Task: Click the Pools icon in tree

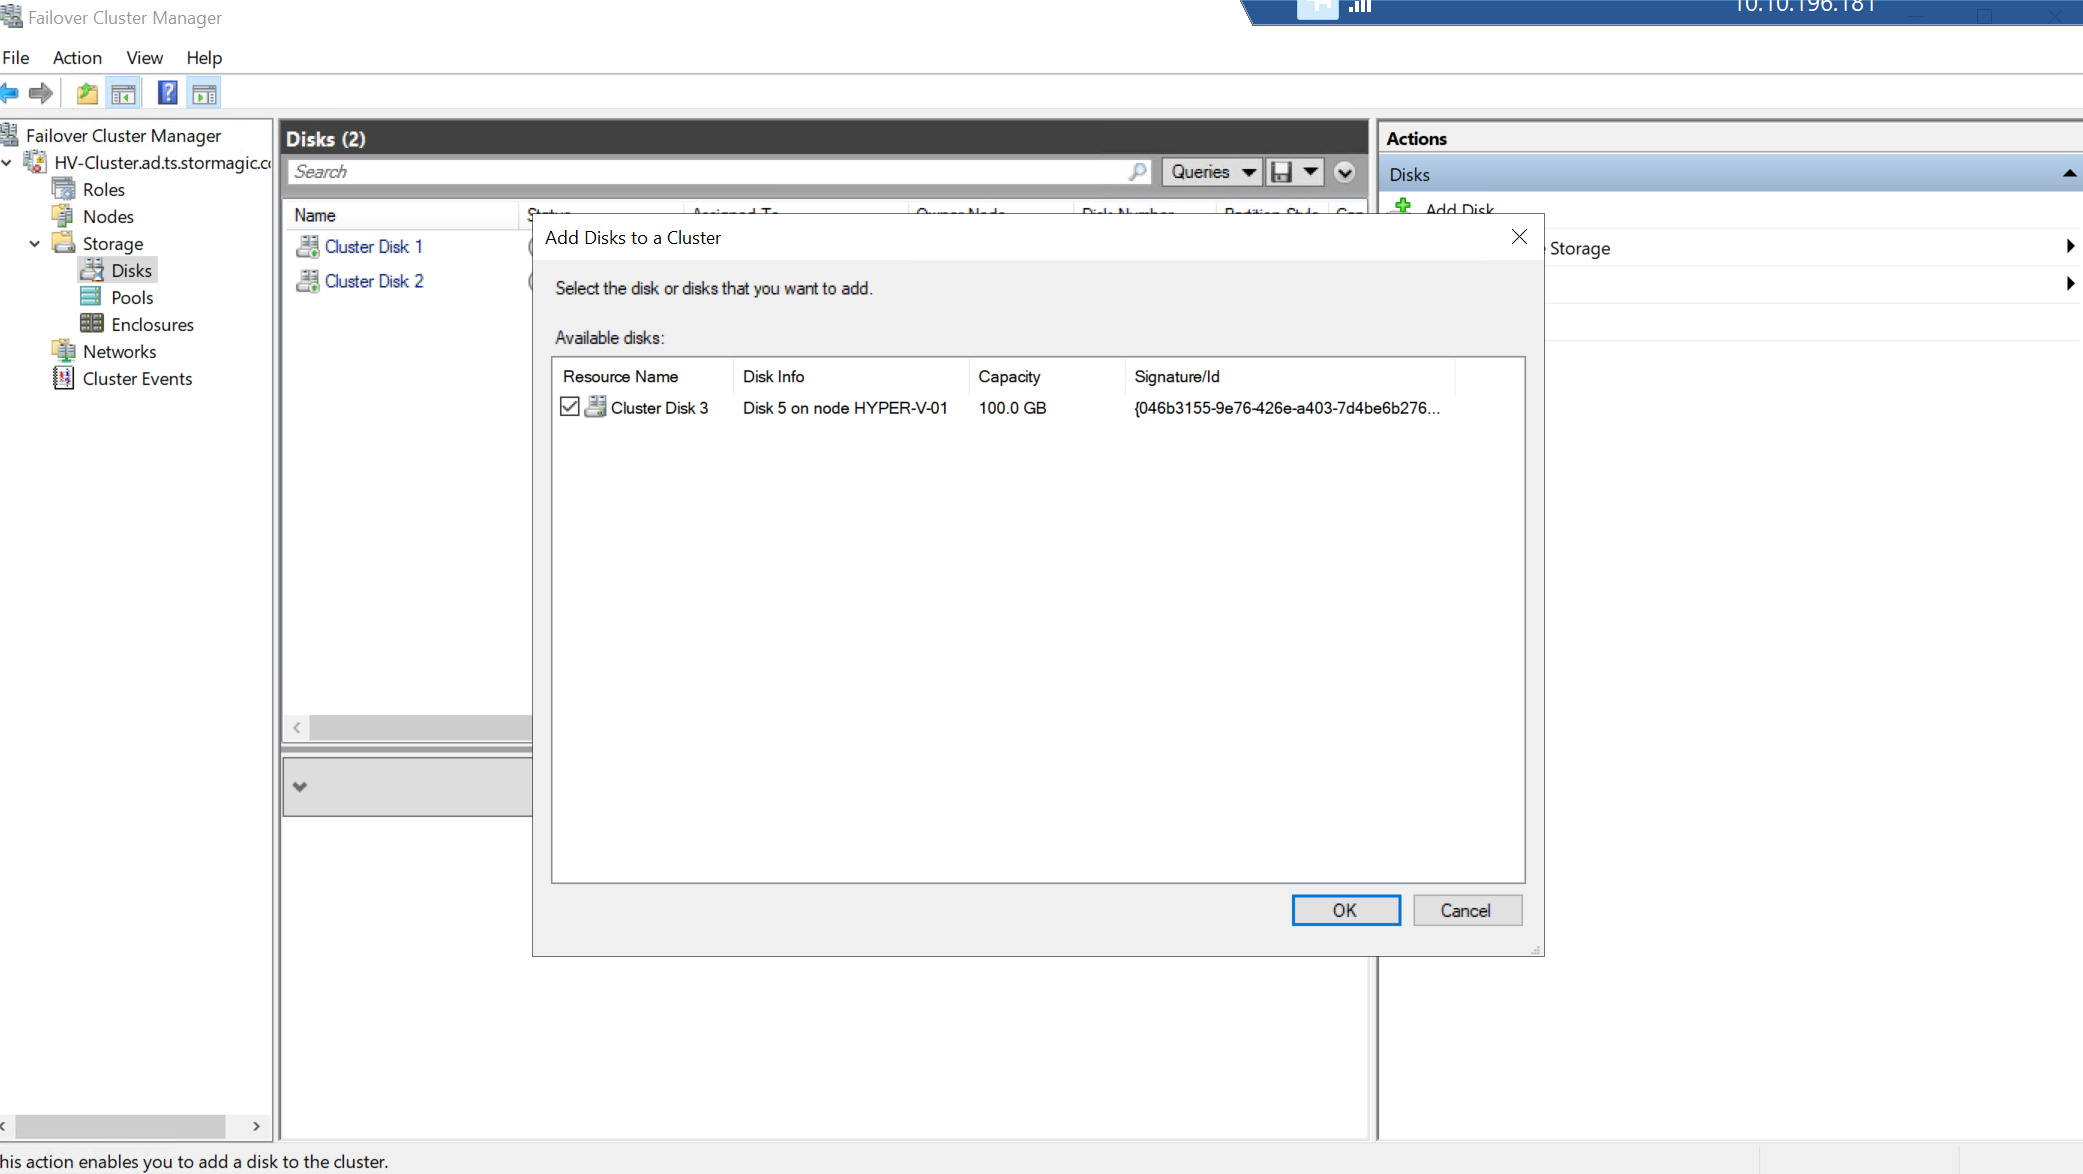Action: (x=91, y=297)
